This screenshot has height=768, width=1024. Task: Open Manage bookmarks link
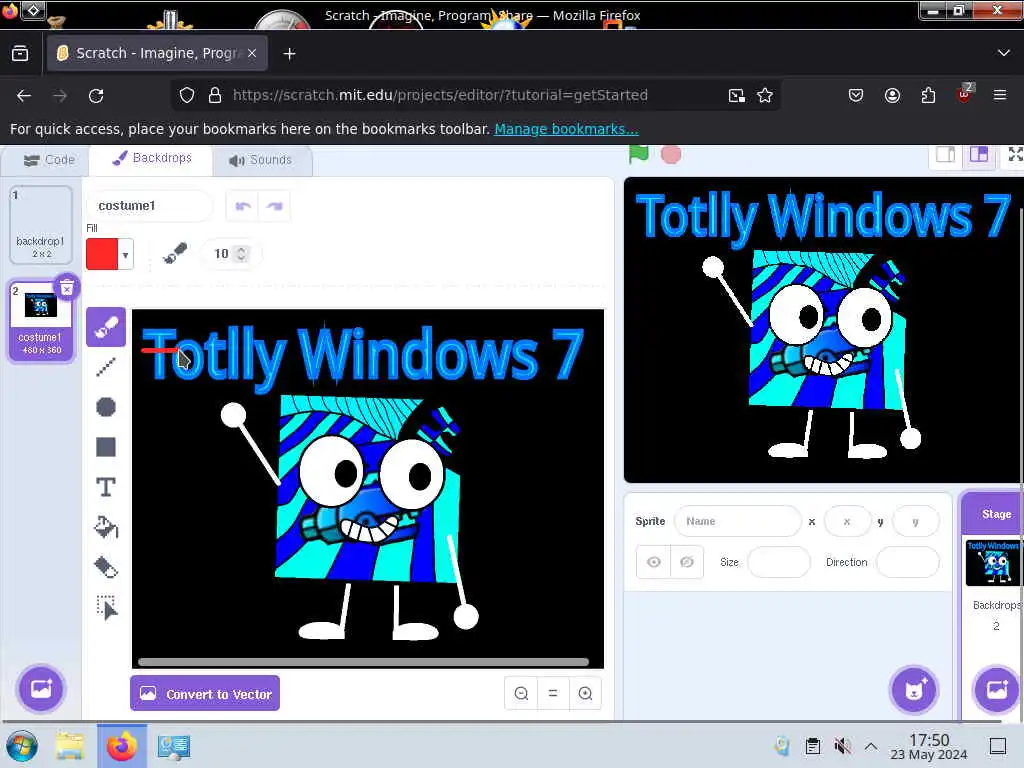point(566,129)
